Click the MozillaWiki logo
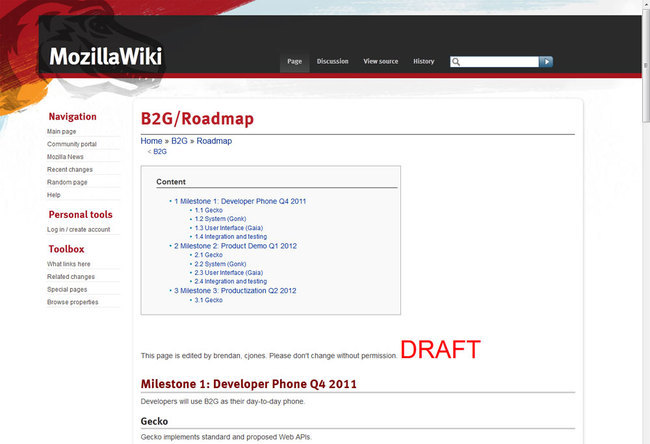 click(106, 56)
